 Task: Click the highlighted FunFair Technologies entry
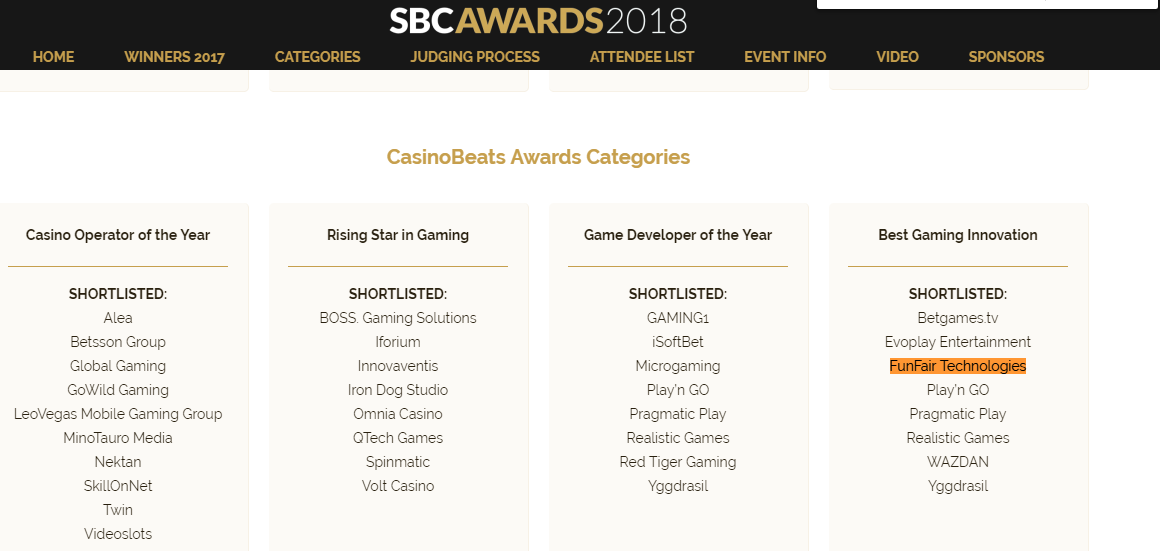(x=958, y=366)
